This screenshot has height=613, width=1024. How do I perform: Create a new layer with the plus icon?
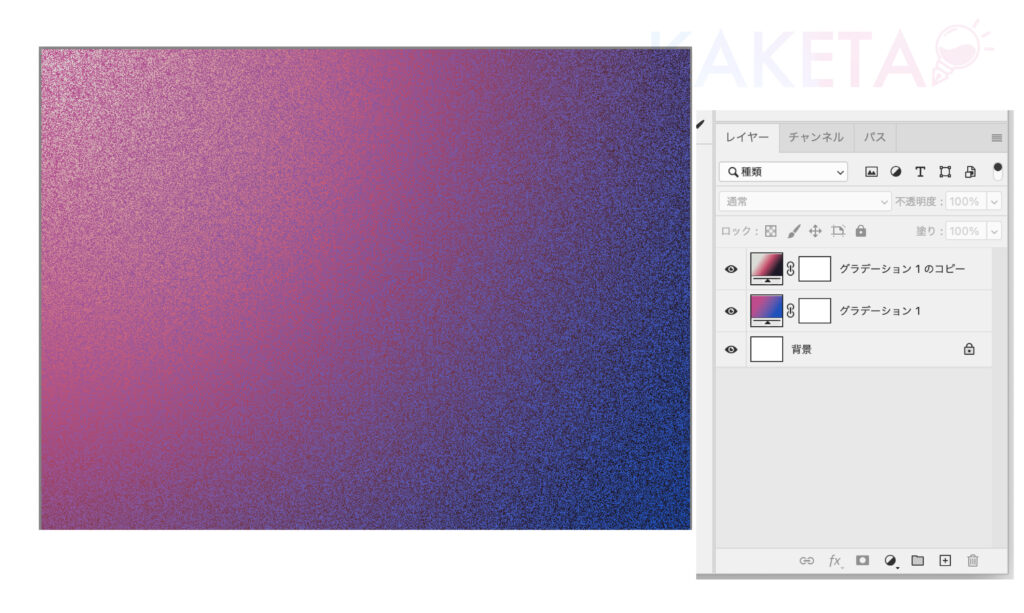click(x=945, y=561)
